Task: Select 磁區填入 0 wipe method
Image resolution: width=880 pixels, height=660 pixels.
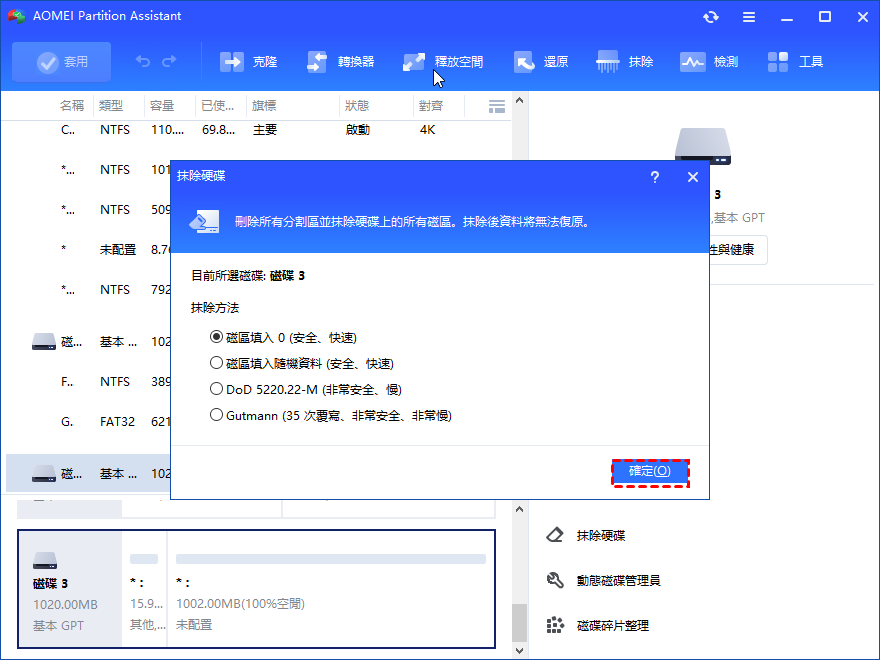Action: [283, 337]
